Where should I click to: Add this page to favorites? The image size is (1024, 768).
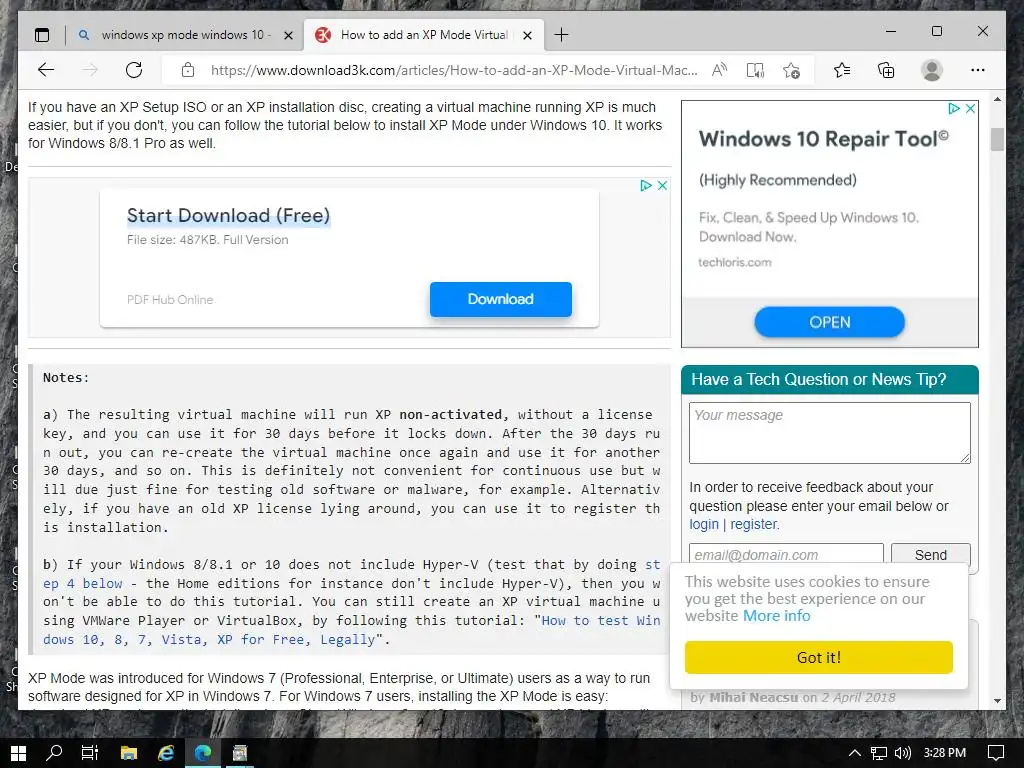click(792, 70)
